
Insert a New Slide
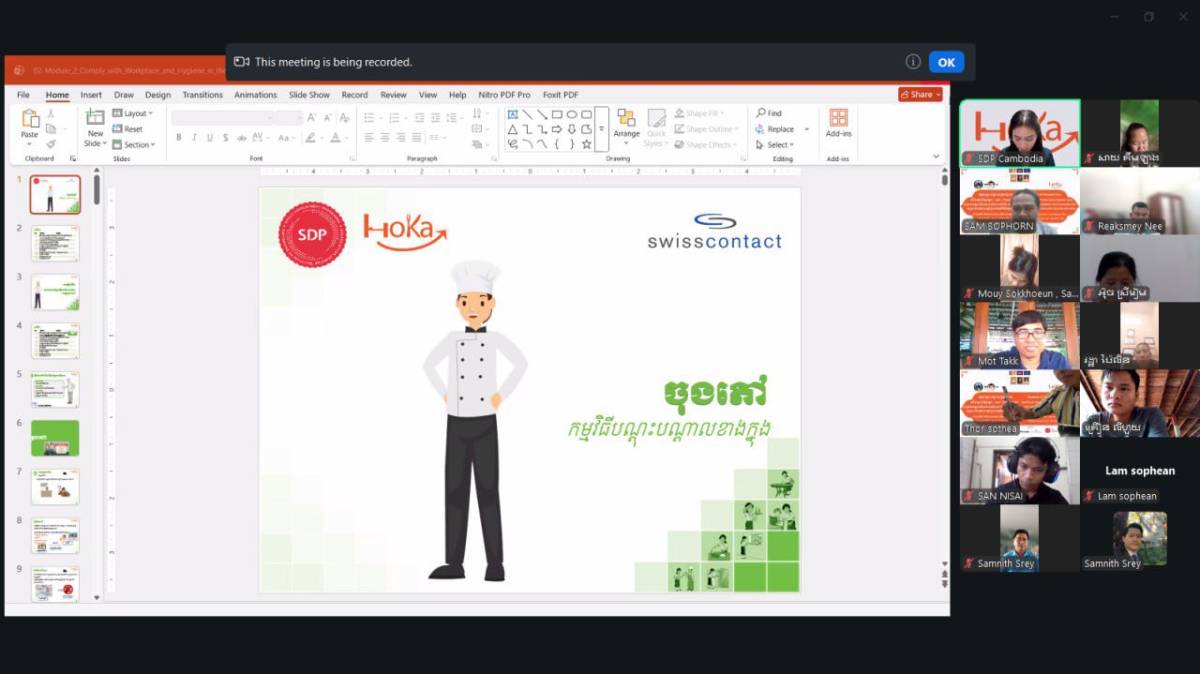[95, 127]
